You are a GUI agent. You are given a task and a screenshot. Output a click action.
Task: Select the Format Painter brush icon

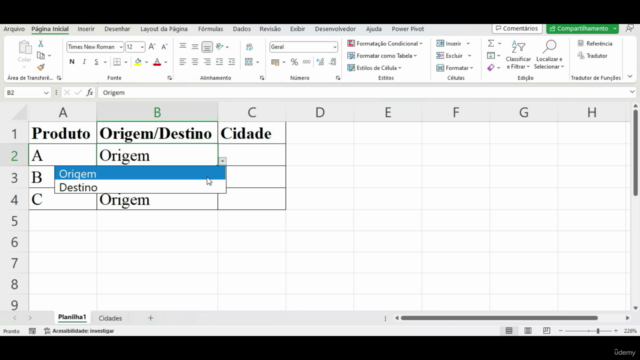click(x=40, y=67)
